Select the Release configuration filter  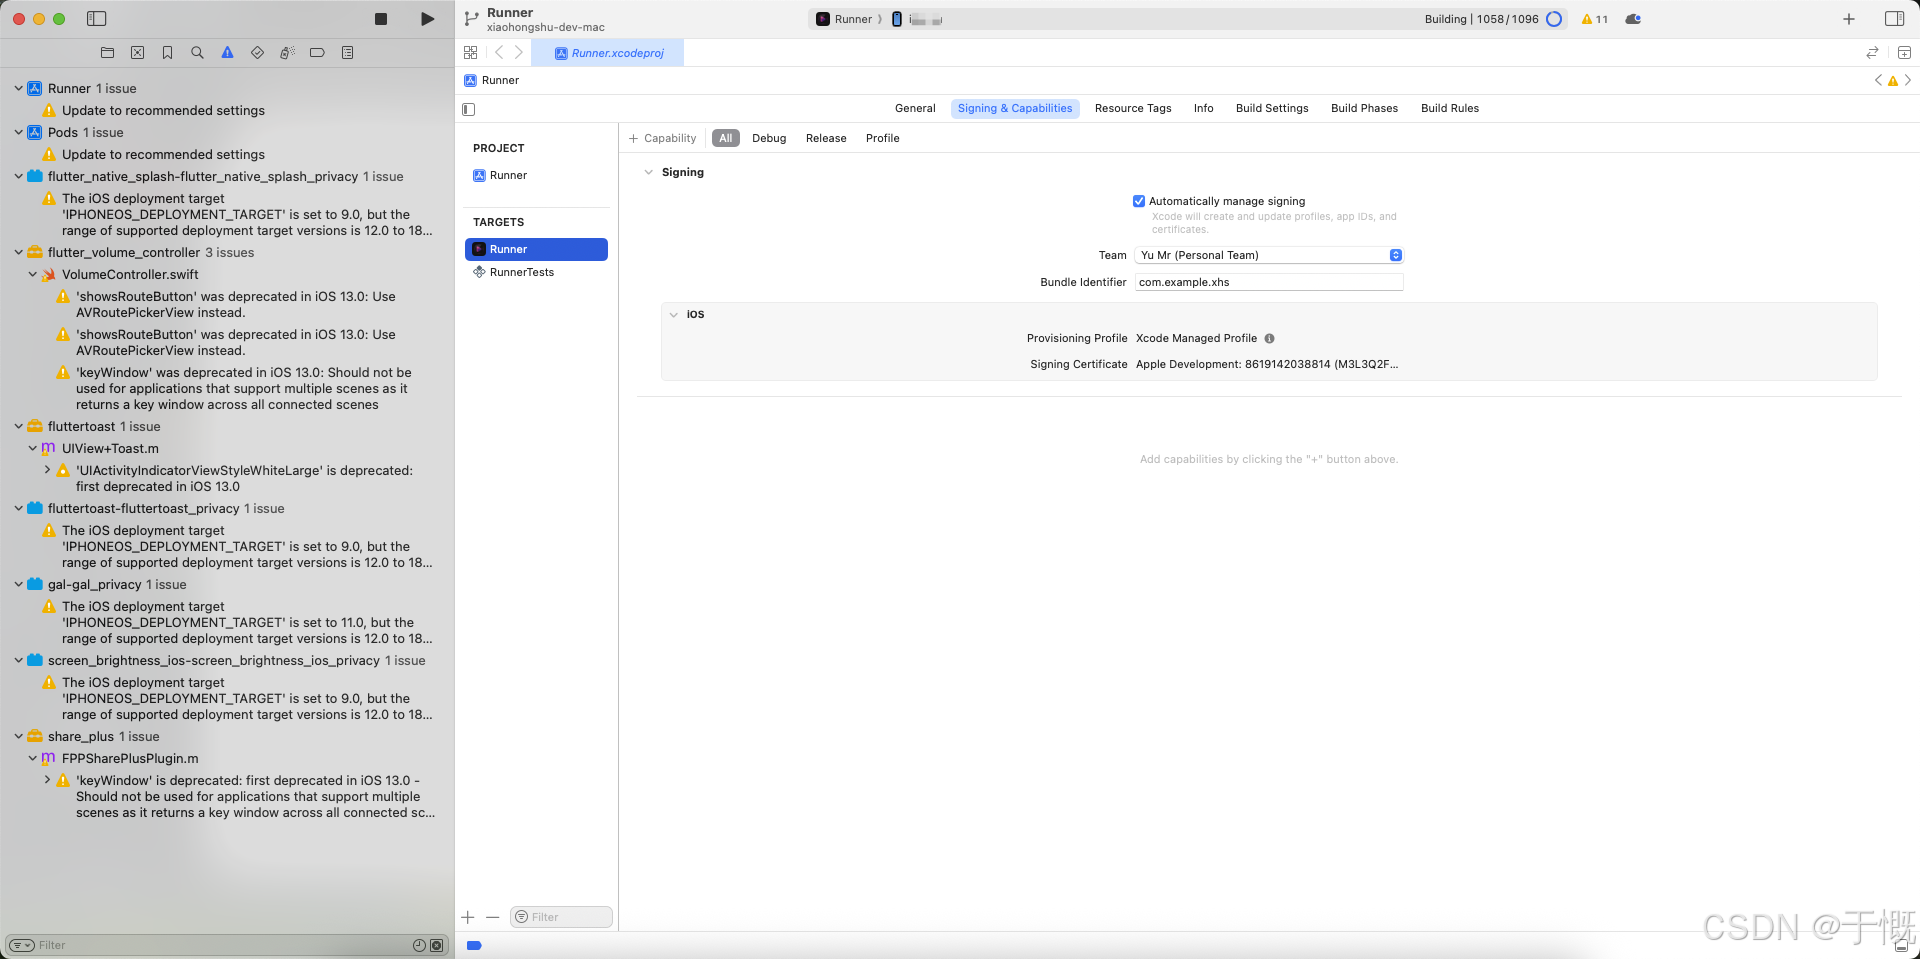click(x=826, y=139)
